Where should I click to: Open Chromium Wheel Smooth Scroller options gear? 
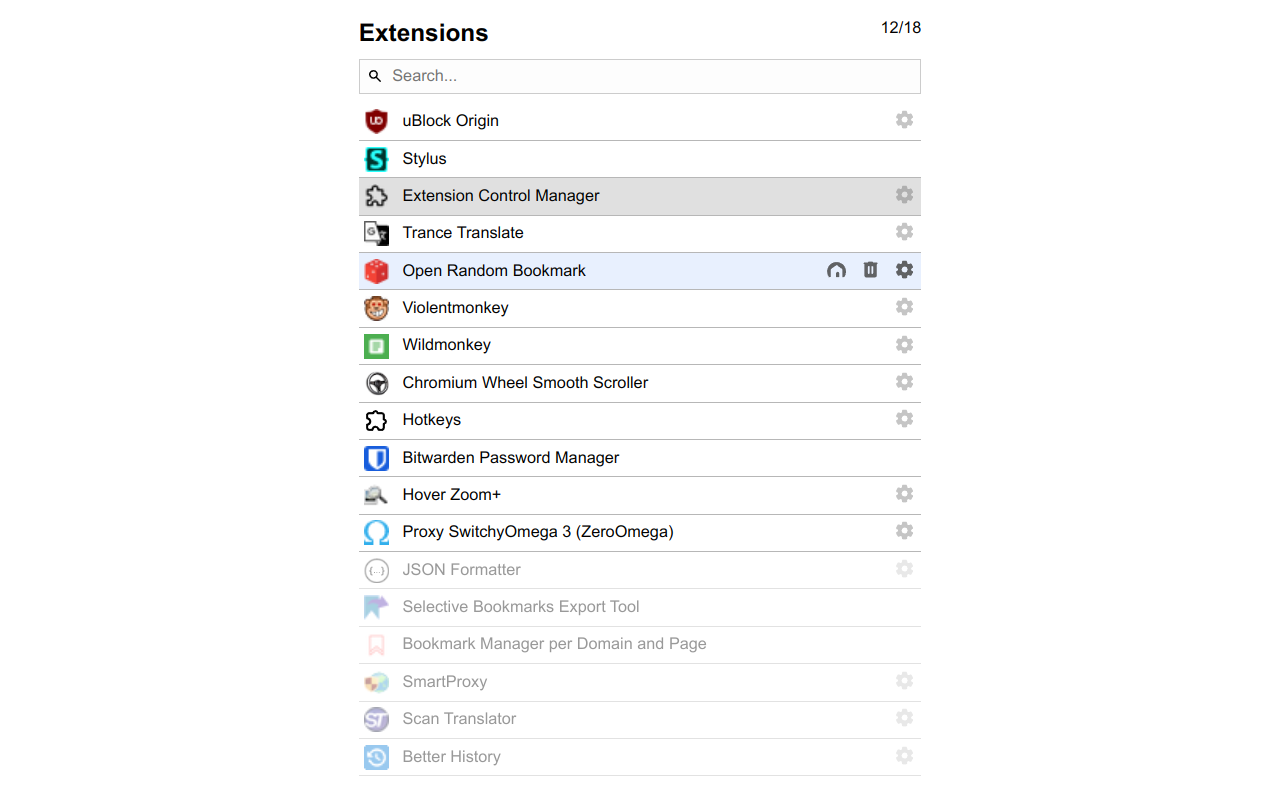(x=904, y=382)
